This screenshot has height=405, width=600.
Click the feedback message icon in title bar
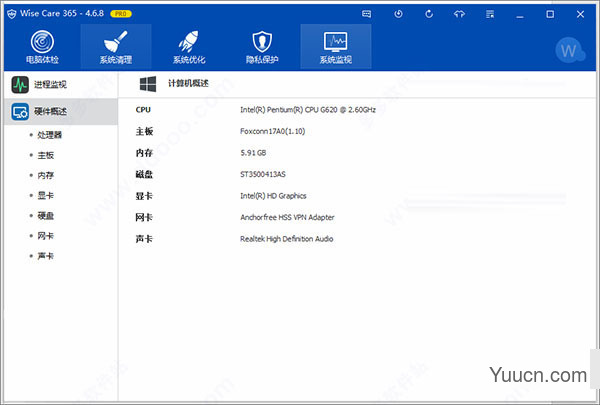pos(367,14)
